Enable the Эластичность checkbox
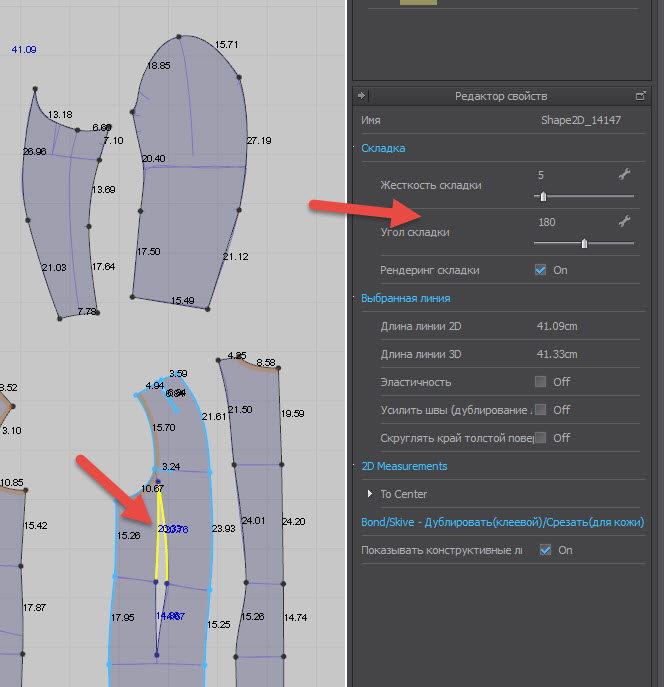Image resolution: width=664 pixels, height=687 pixels. click(541, 382)
